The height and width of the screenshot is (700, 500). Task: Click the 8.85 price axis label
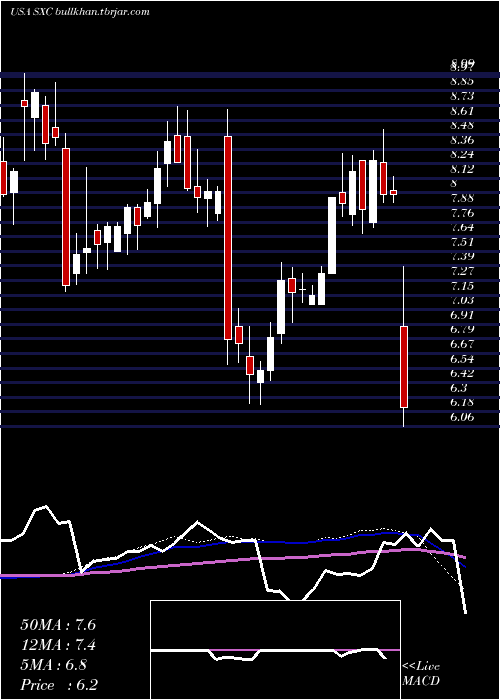[462, 81]
